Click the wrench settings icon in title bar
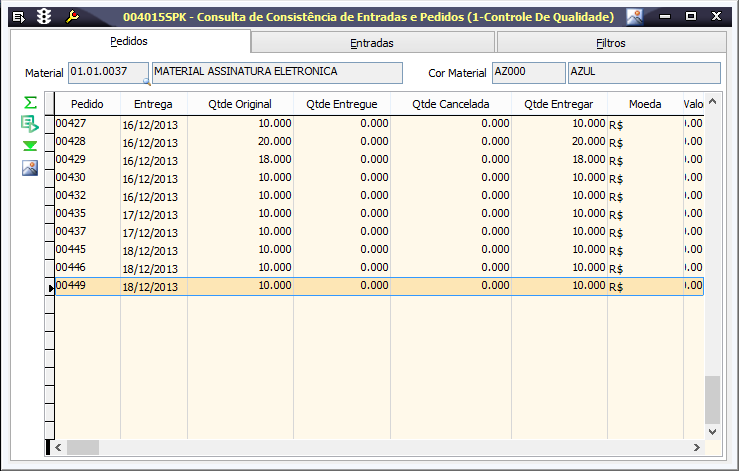 click(x=72, y=17)
